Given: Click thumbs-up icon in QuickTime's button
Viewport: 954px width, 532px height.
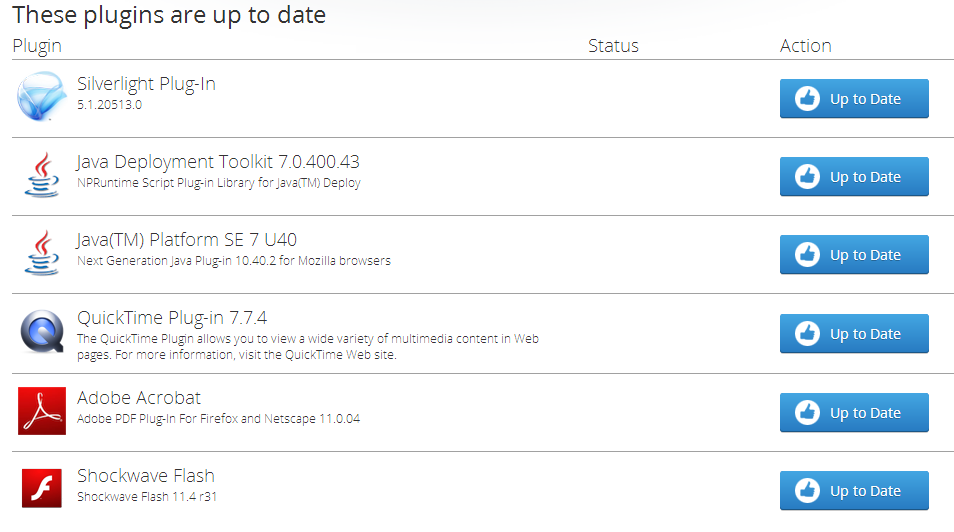Looking at the screenshot, I should click(x=807, y=334).
